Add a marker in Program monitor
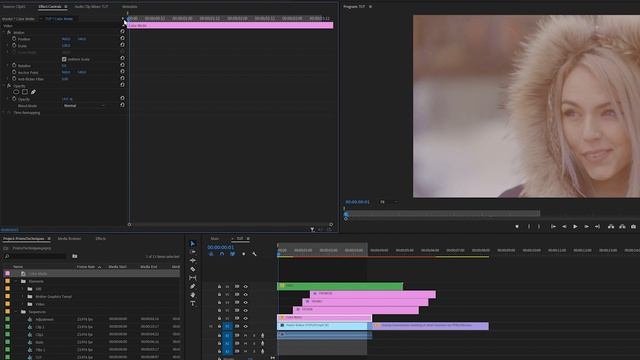Viewport: 640px width, 360px height. tap(517, 227)
